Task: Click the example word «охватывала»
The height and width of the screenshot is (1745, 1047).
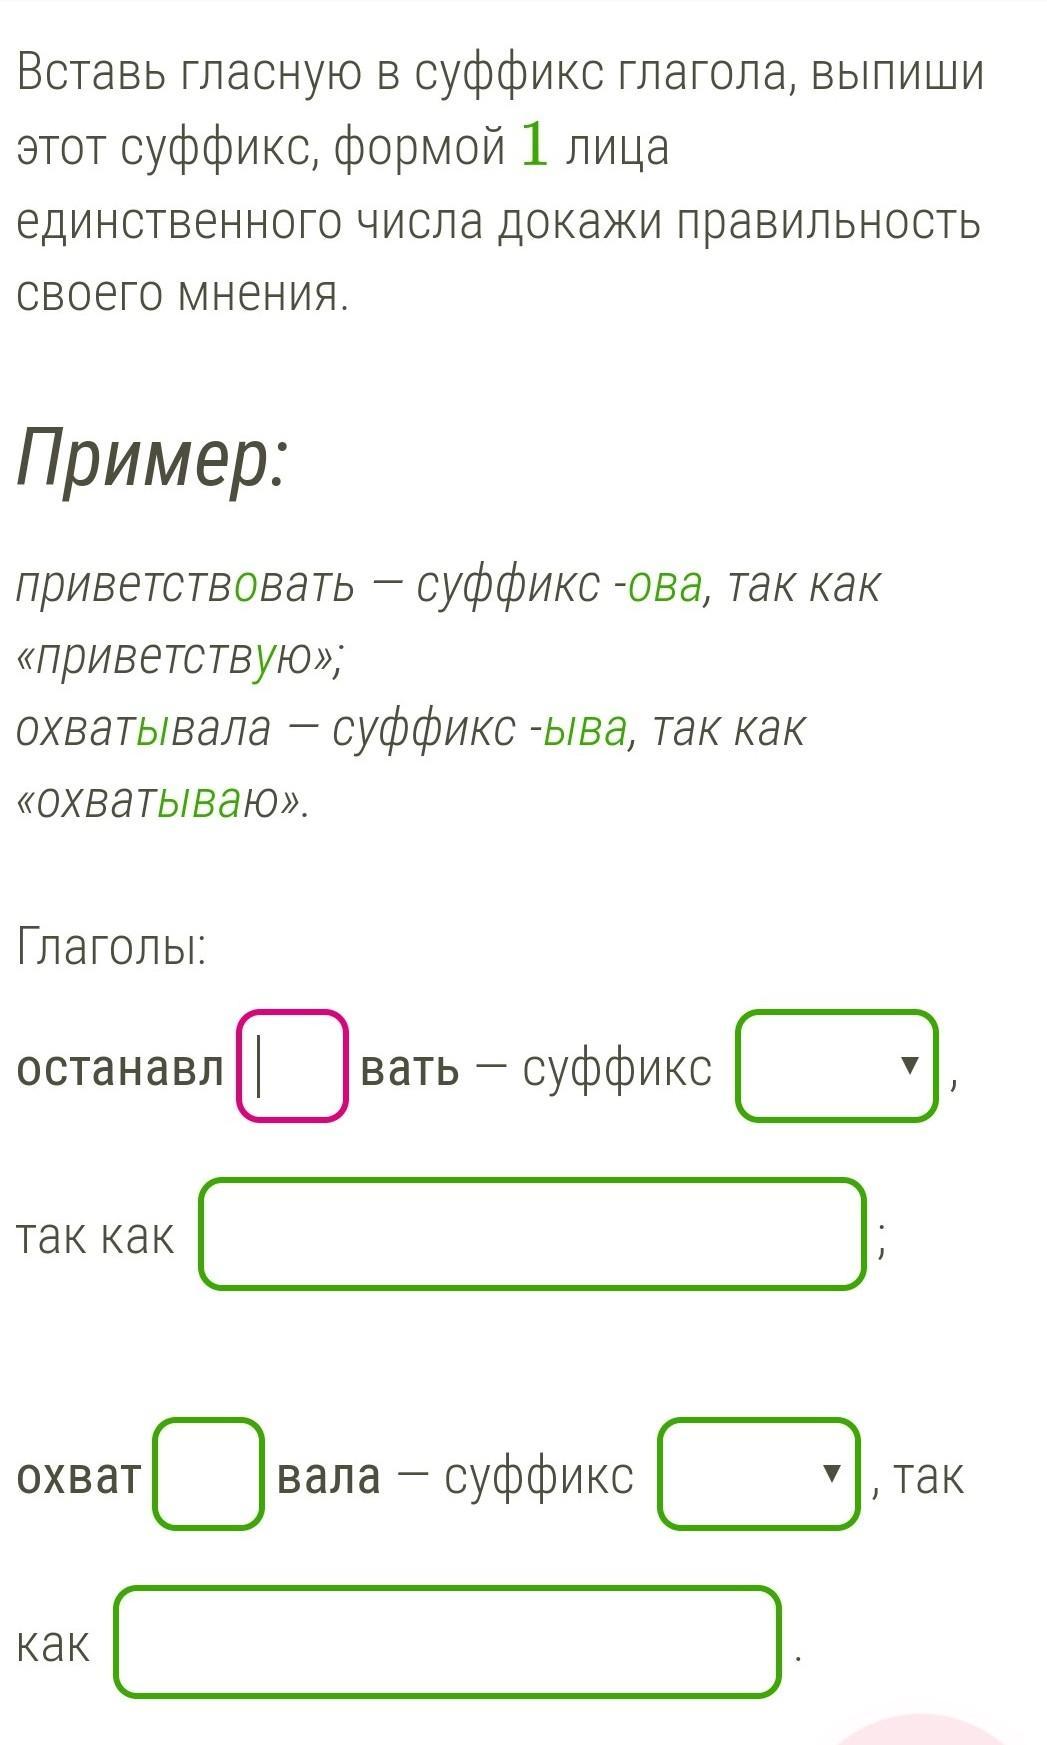Action: point(143,729)
